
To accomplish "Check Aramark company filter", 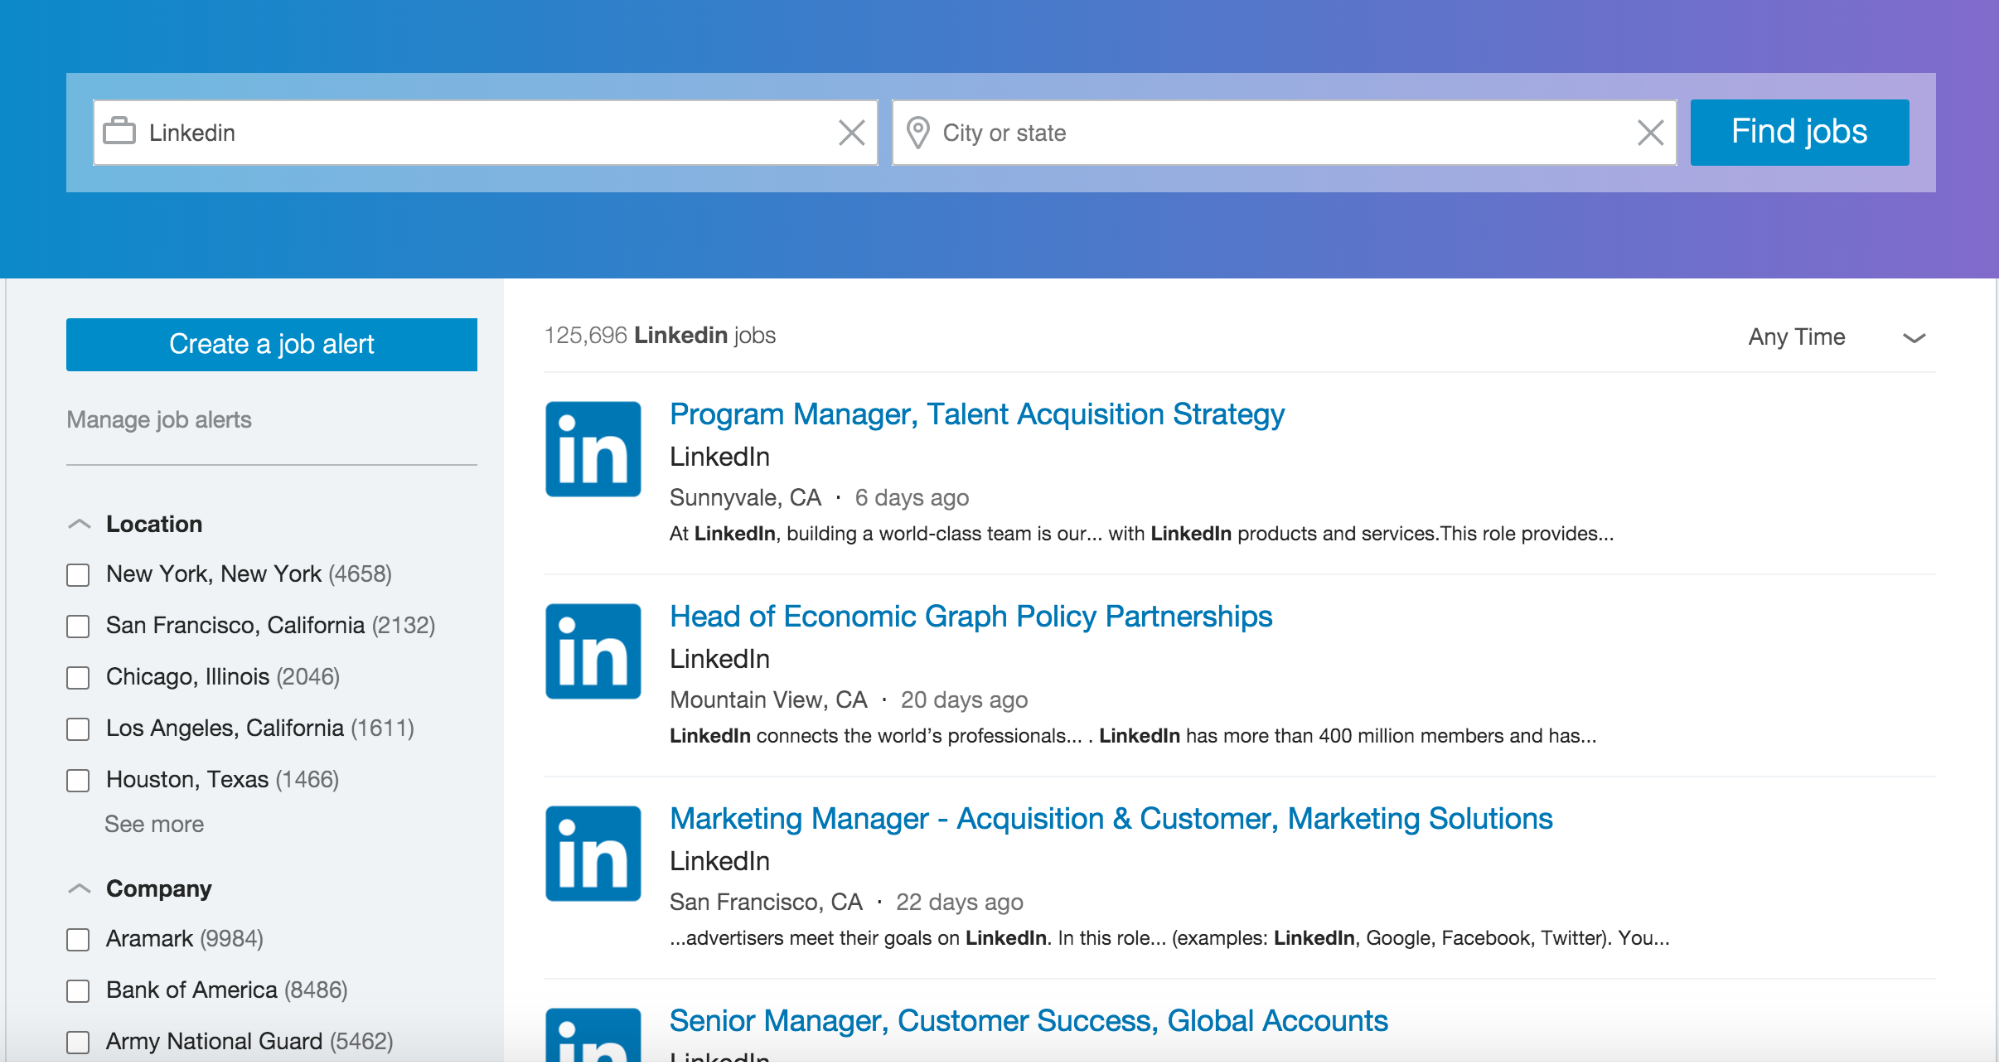I will pyautogui.click(x=78, y=940).
